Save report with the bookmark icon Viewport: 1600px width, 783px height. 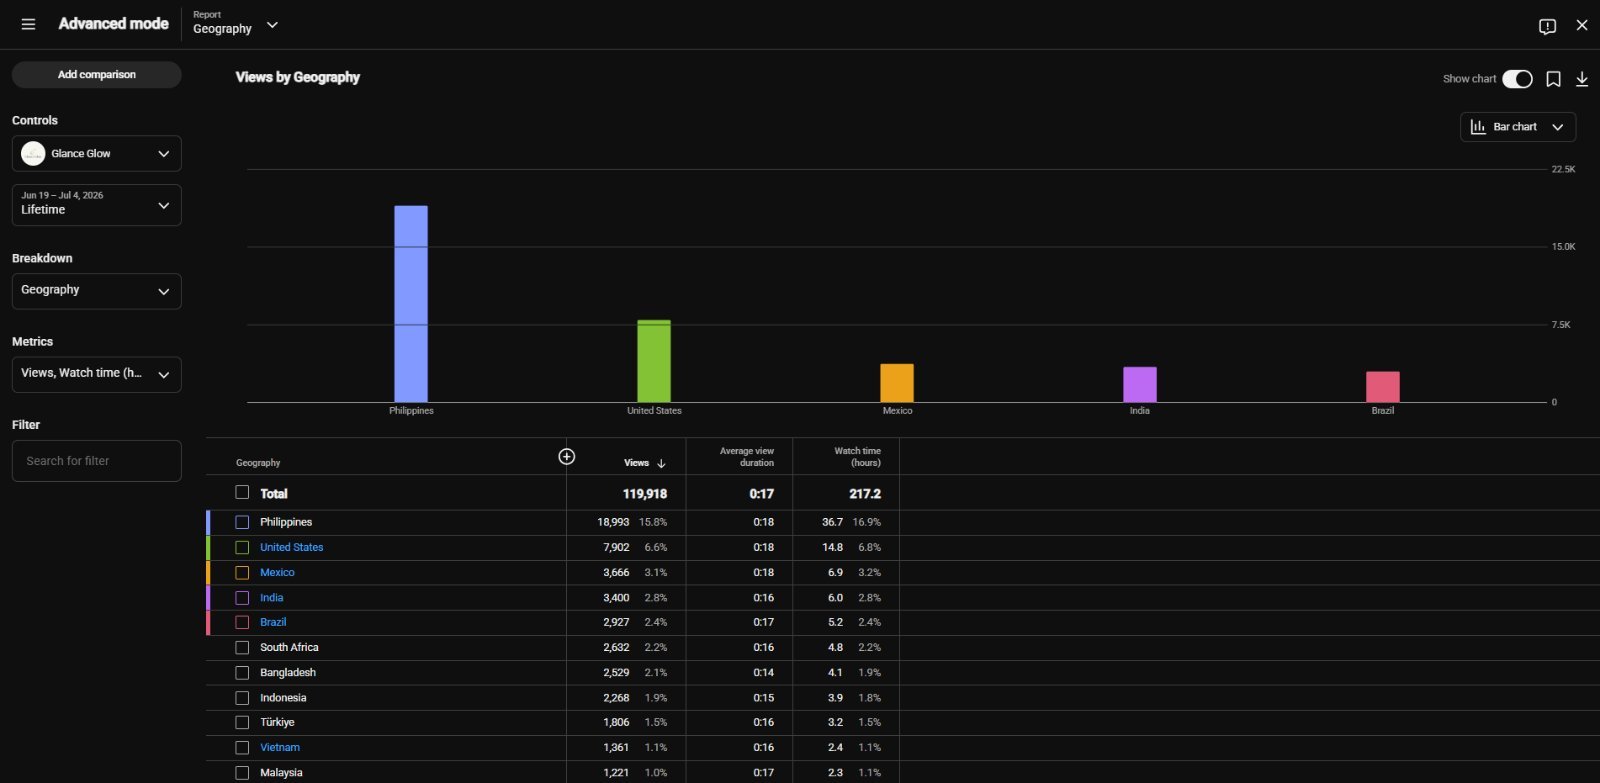1553,79
